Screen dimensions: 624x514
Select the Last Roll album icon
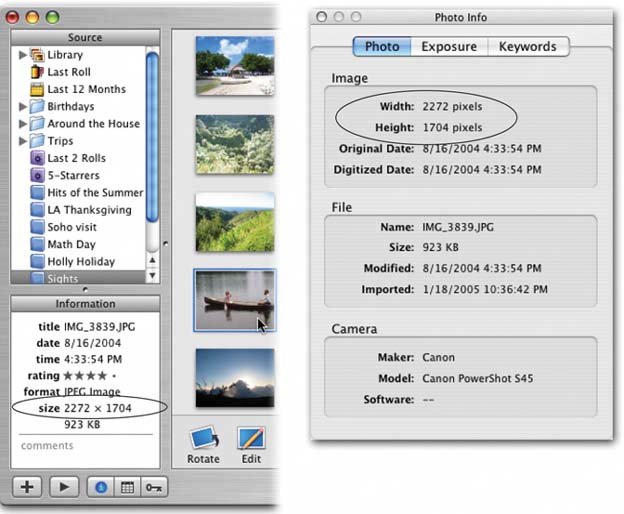click(x=38, y=72)
